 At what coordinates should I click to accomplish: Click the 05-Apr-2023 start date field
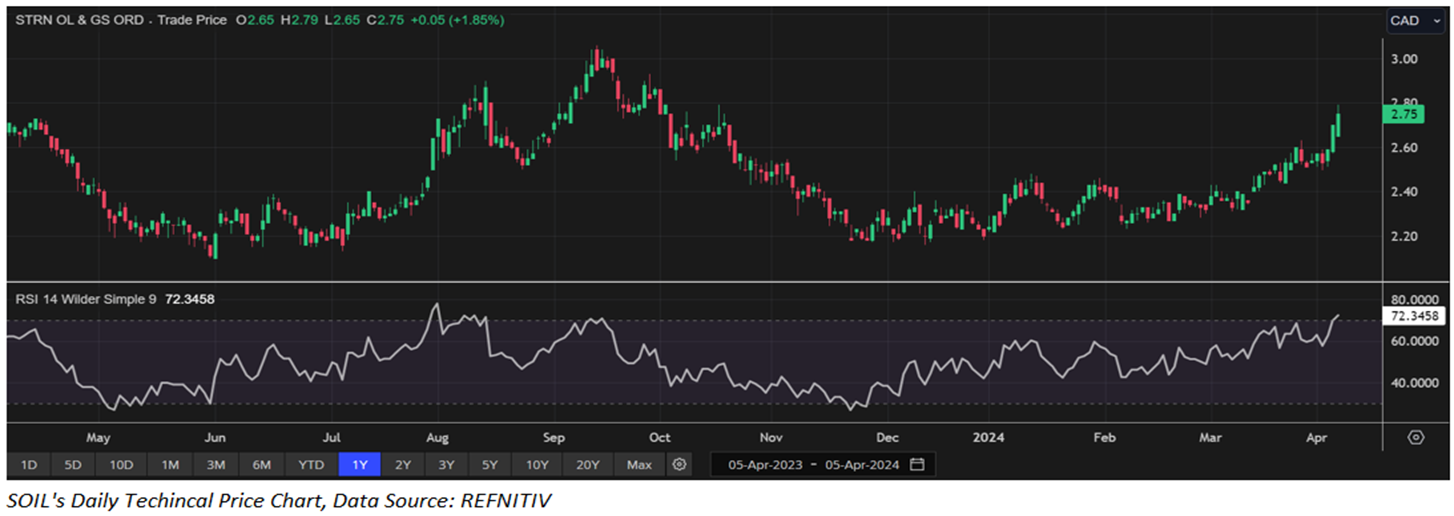[x=763, y=464]
